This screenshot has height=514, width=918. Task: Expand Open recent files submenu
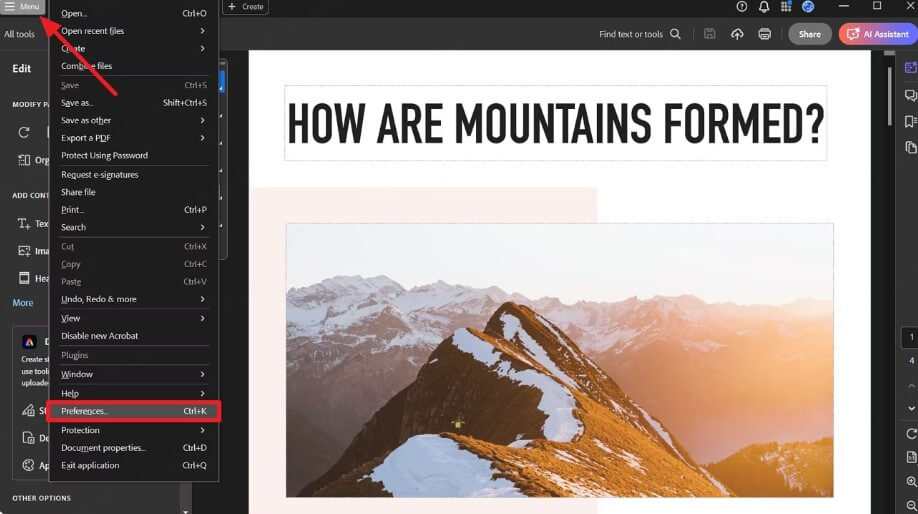pyautogui.click(x=133, y=30)
